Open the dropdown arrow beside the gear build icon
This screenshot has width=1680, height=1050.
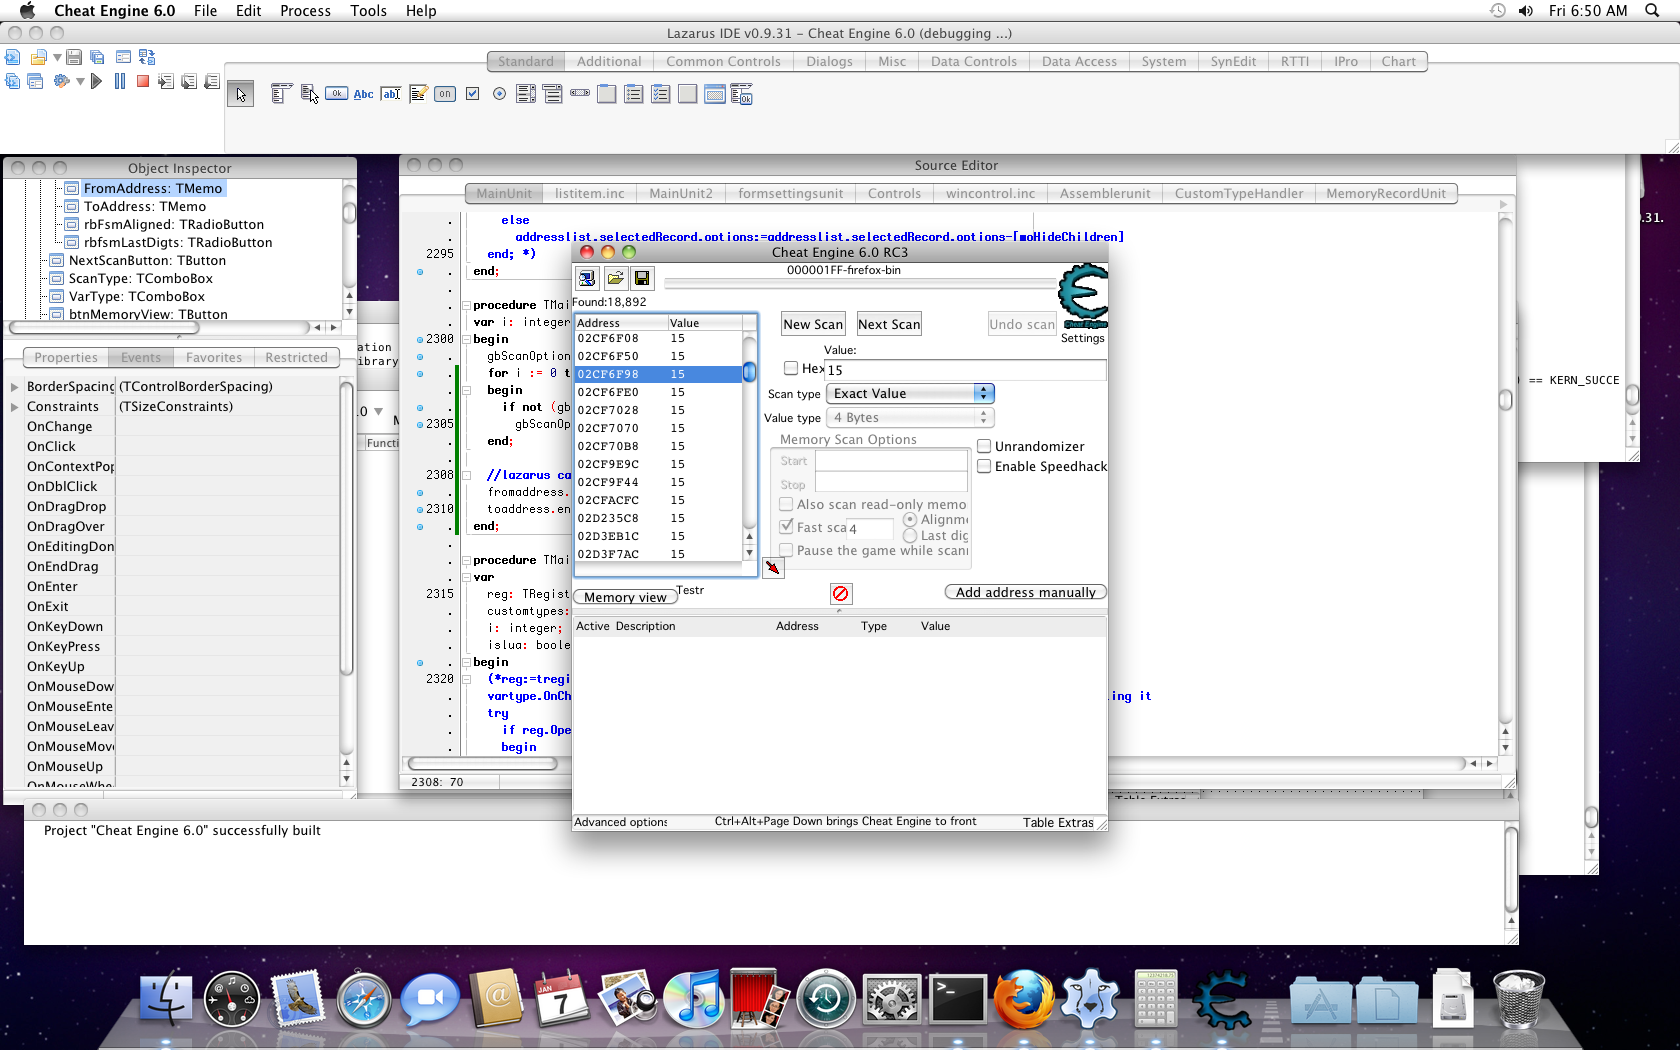[80, 82]
